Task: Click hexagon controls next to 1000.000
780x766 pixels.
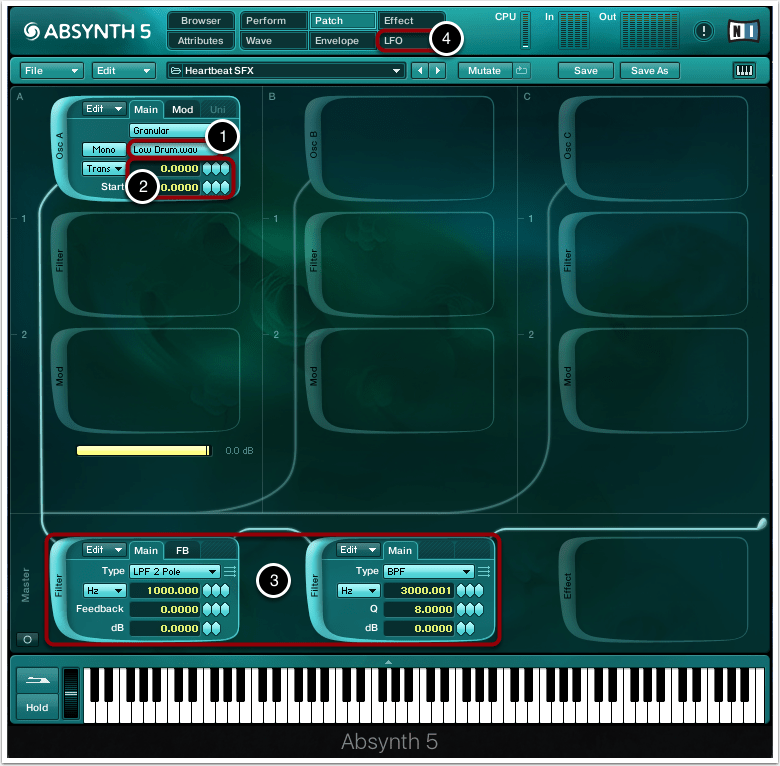Action: tap(216, 590)
